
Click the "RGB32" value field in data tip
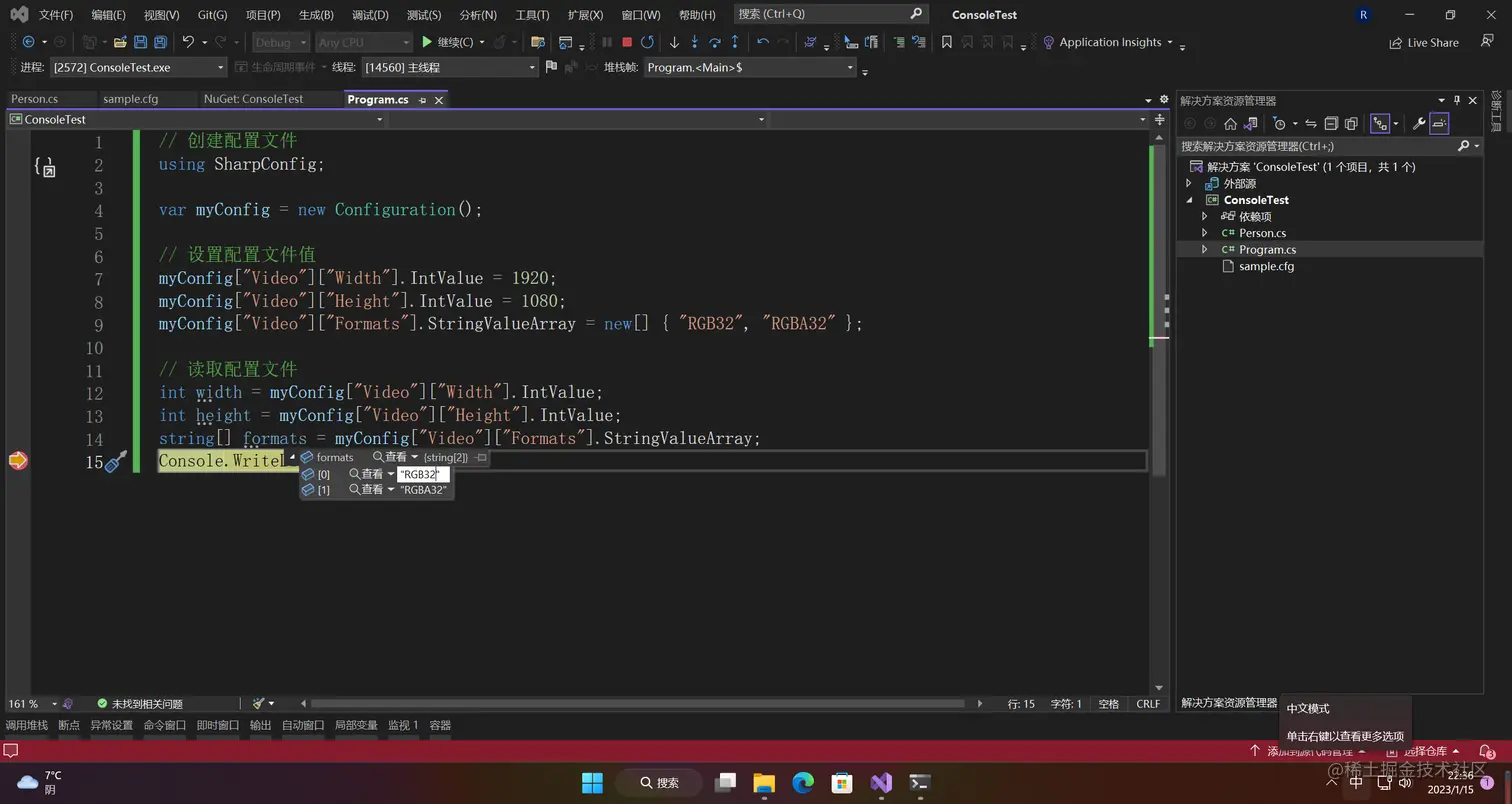[423, 474]
